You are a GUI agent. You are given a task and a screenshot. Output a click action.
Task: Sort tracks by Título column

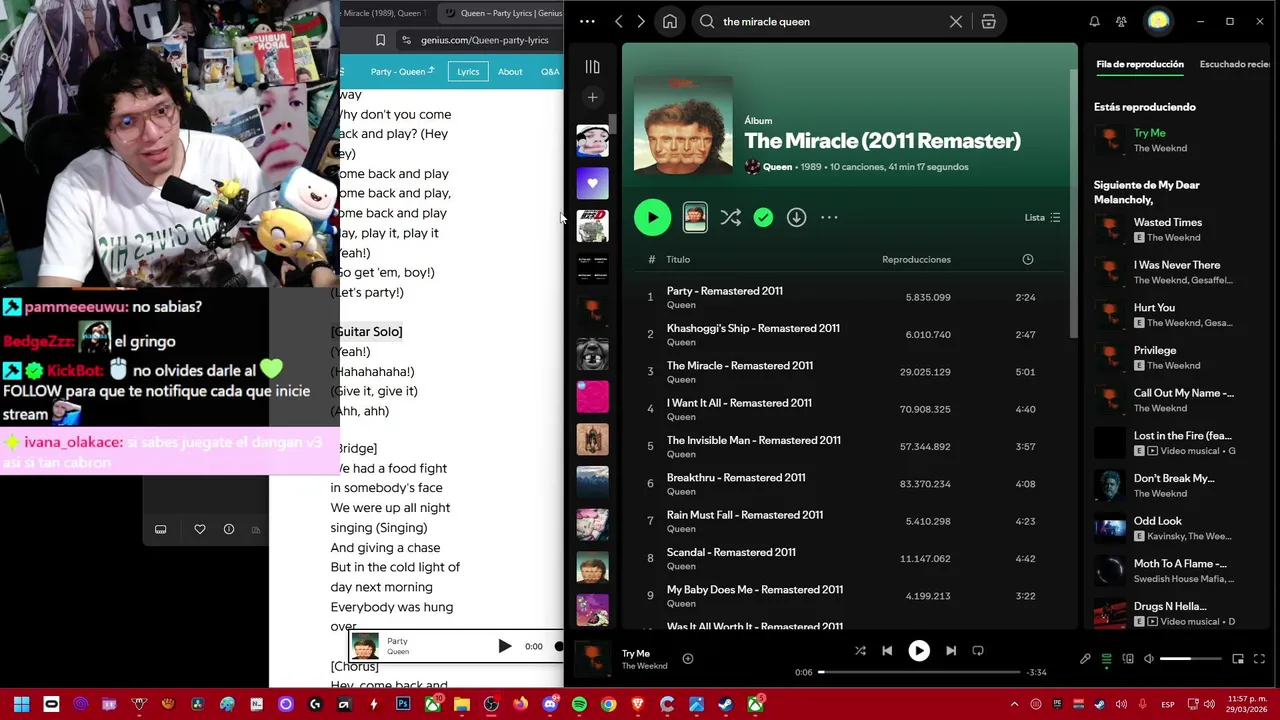tap(678, 259)
